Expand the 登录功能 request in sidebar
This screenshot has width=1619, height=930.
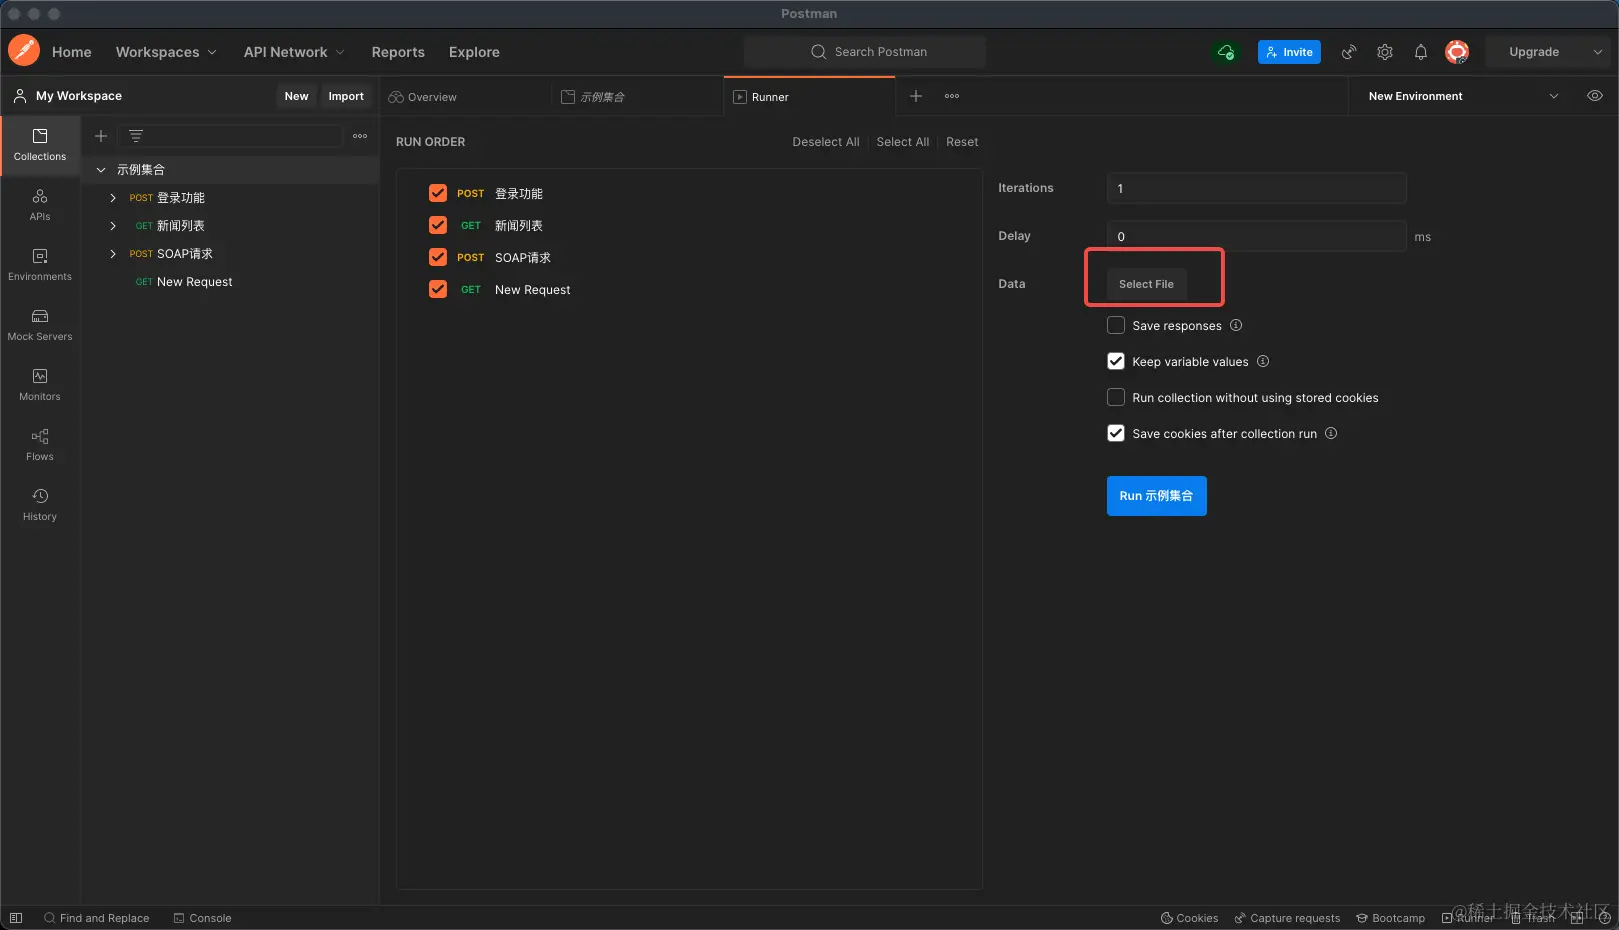[x=113, y=198]
